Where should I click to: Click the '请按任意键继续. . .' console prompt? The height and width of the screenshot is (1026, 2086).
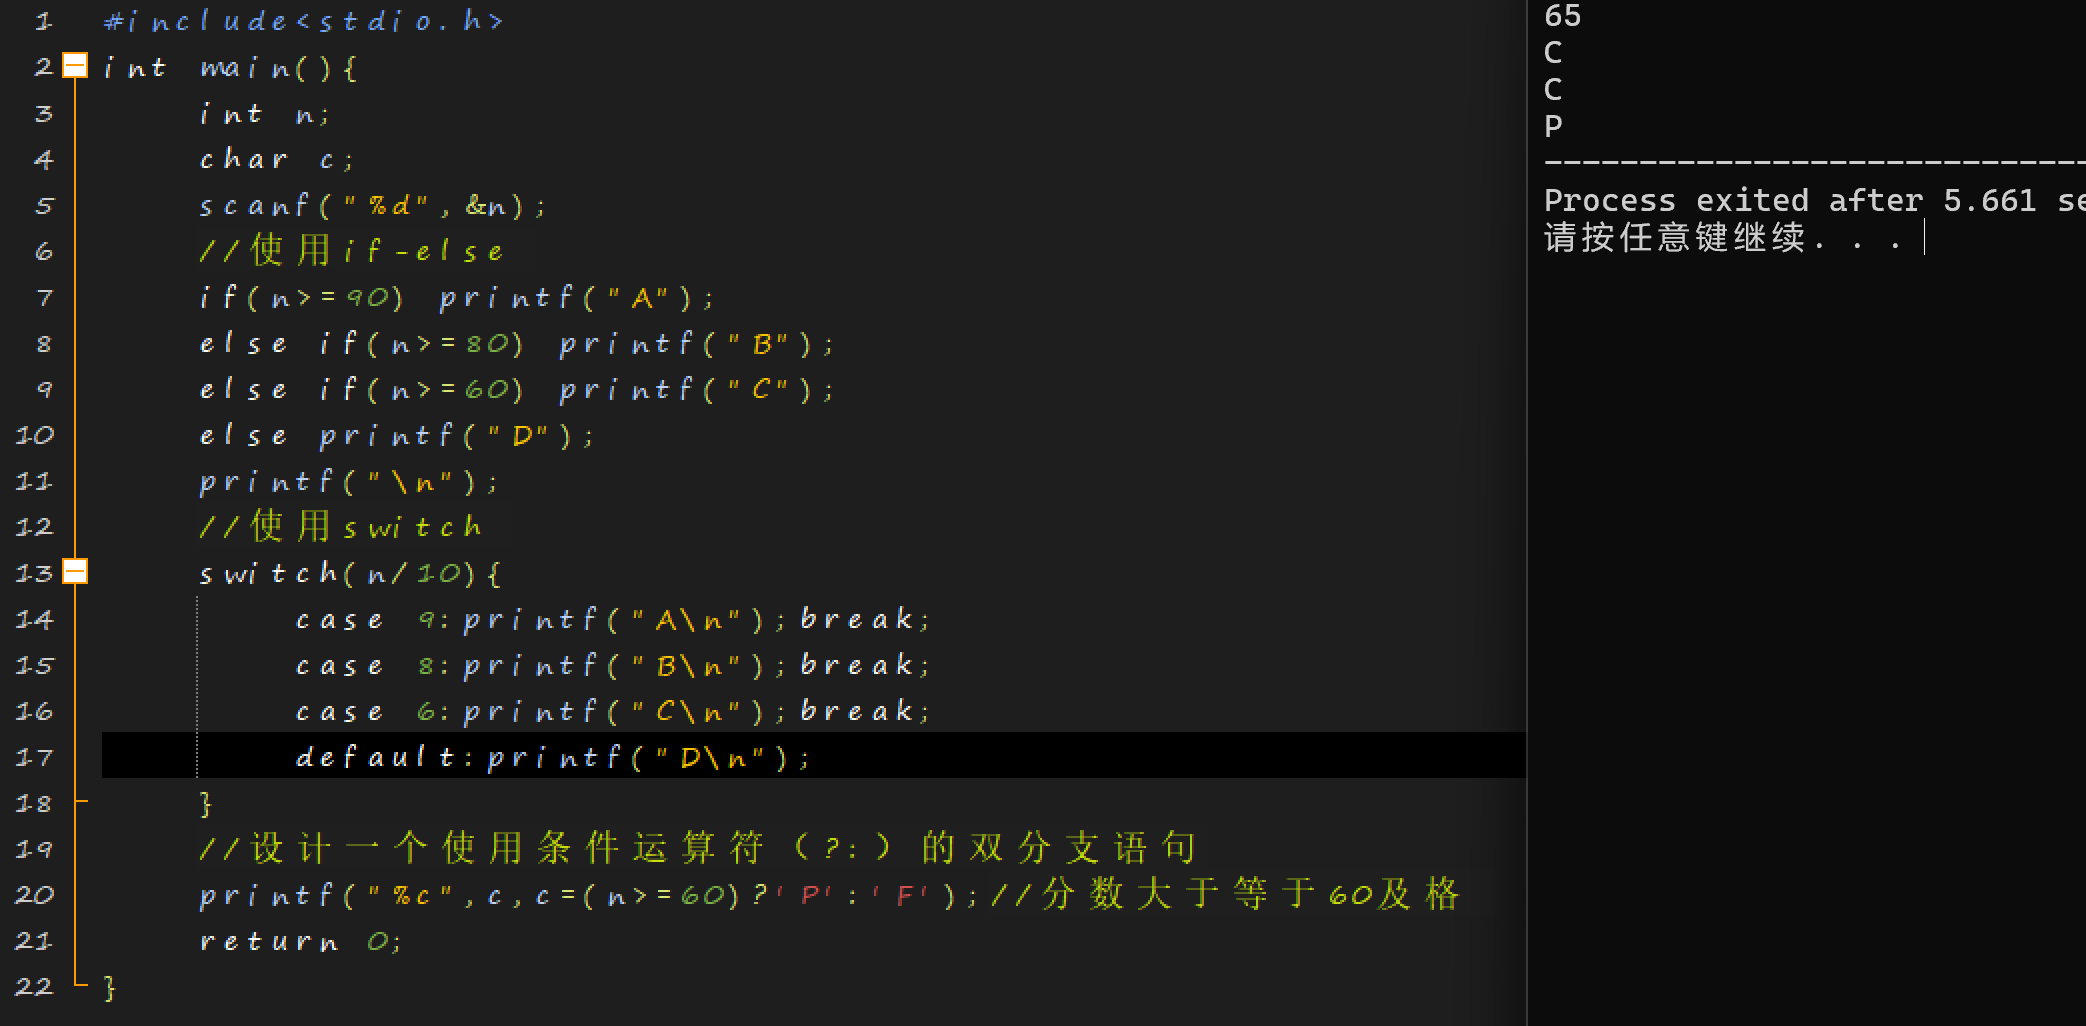click(1724, 238)
